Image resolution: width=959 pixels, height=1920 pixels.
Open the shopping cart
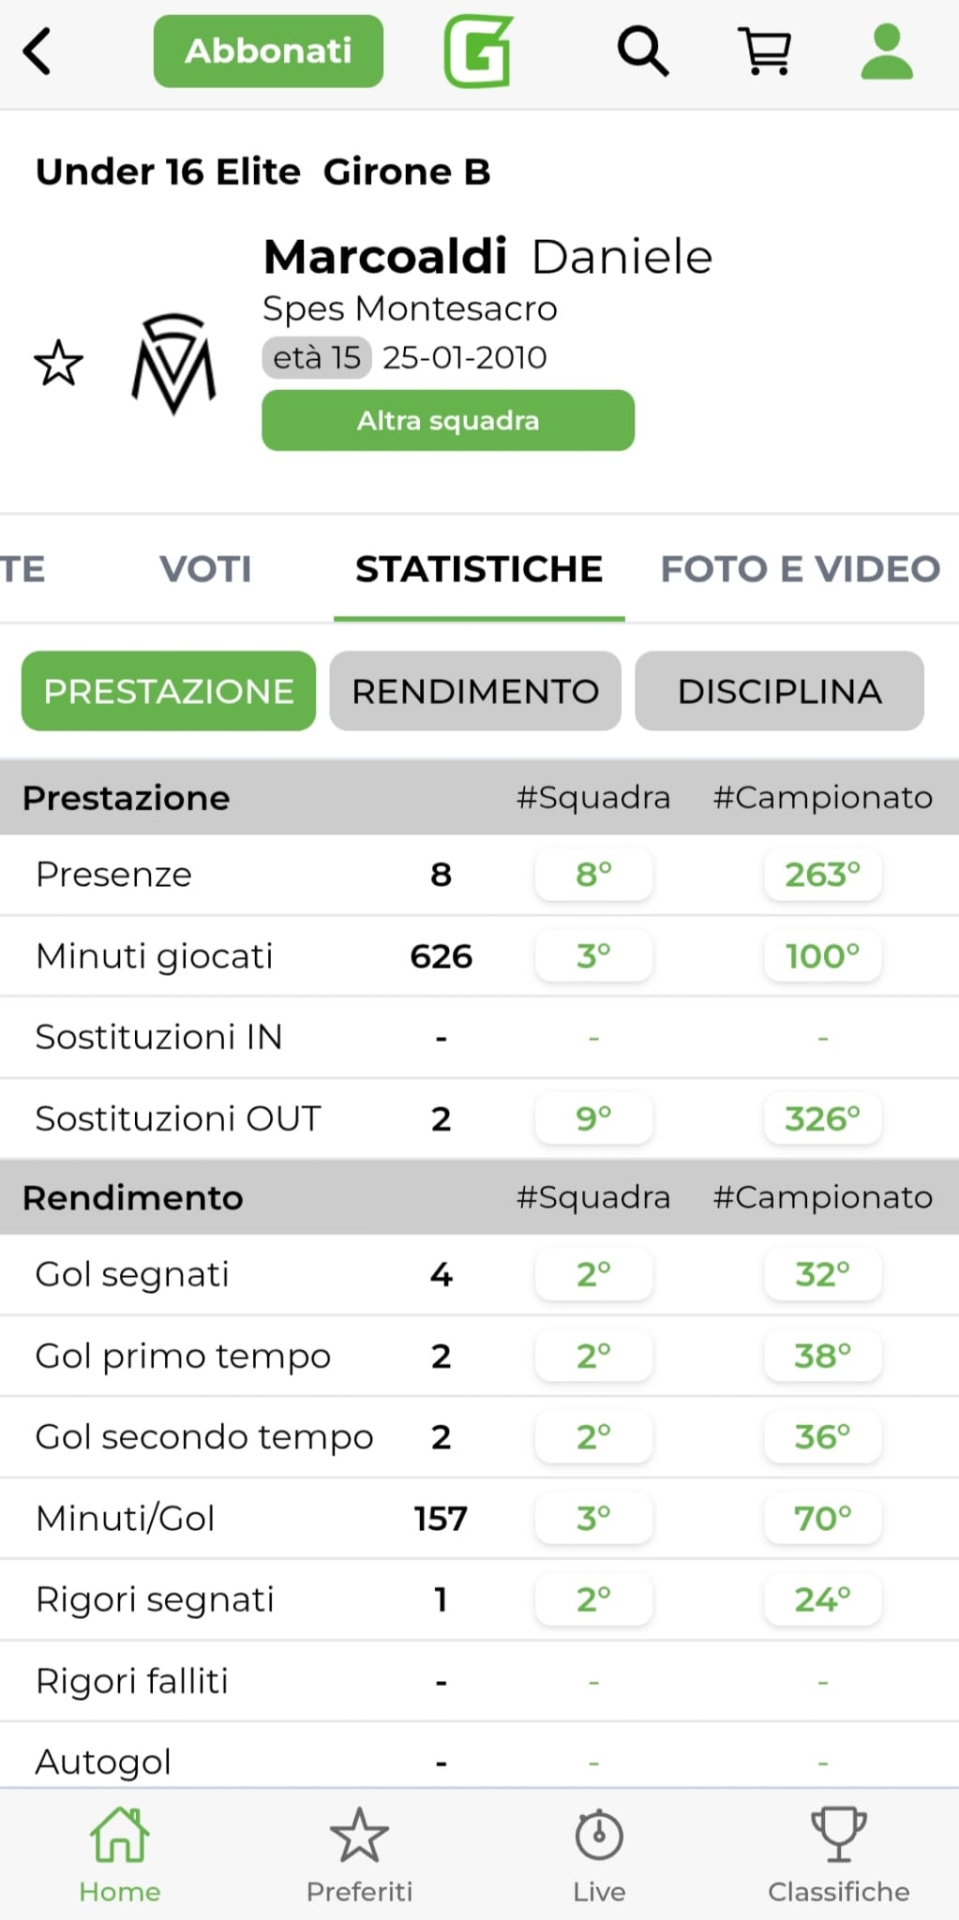point(765,51)
